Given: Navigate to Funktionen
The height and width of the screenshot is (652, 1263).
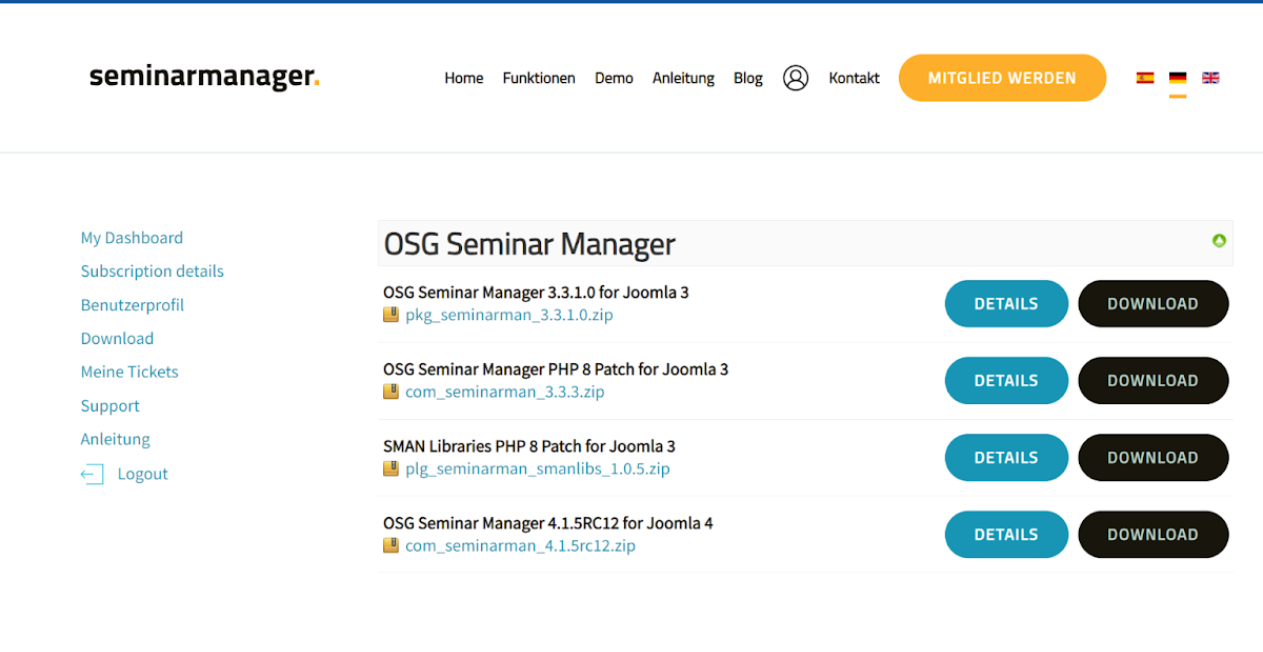Looking at the screenshot, I should tap(539, 78).
